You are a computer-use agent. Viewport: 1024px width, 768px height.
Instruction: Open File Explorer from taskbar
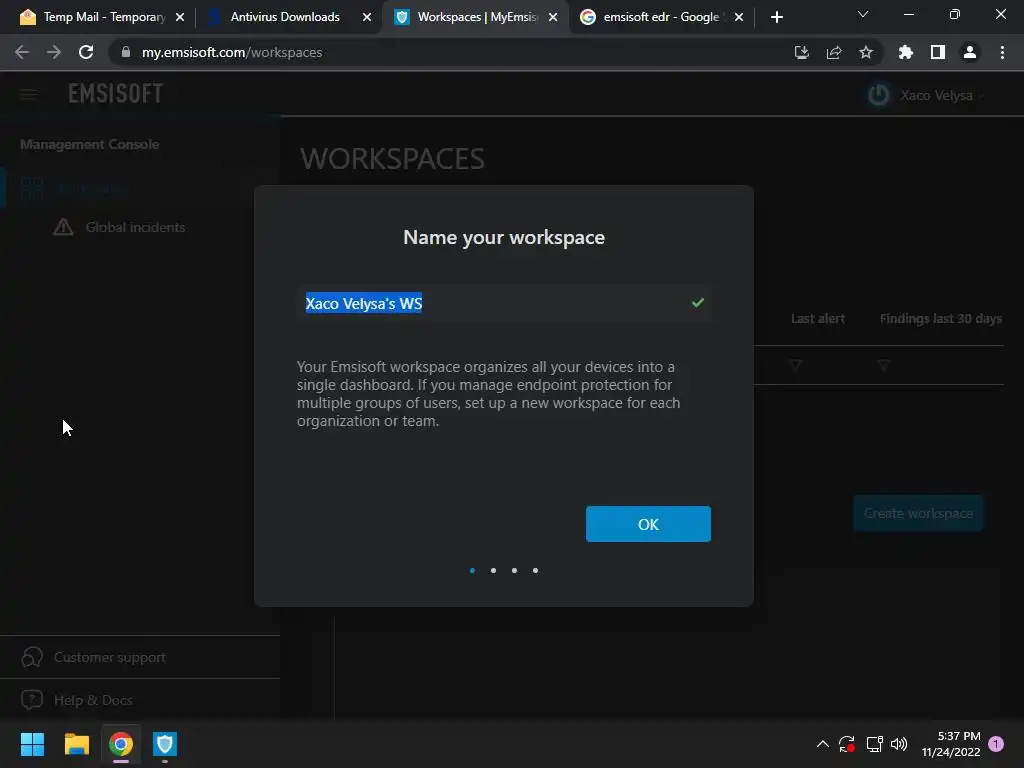[x=76, y=744]
